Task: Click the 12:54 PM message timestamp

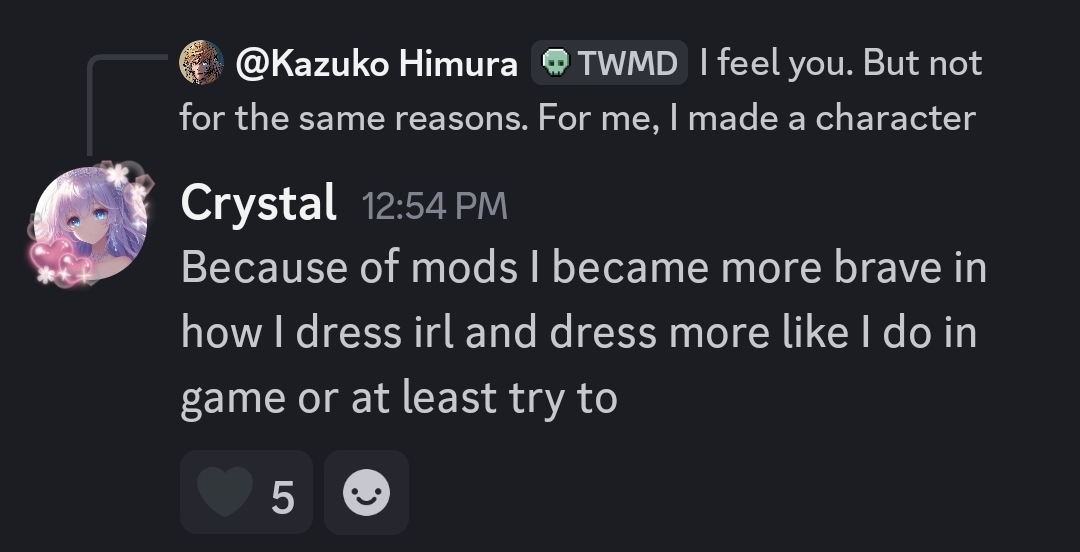Action: (434, 207)
